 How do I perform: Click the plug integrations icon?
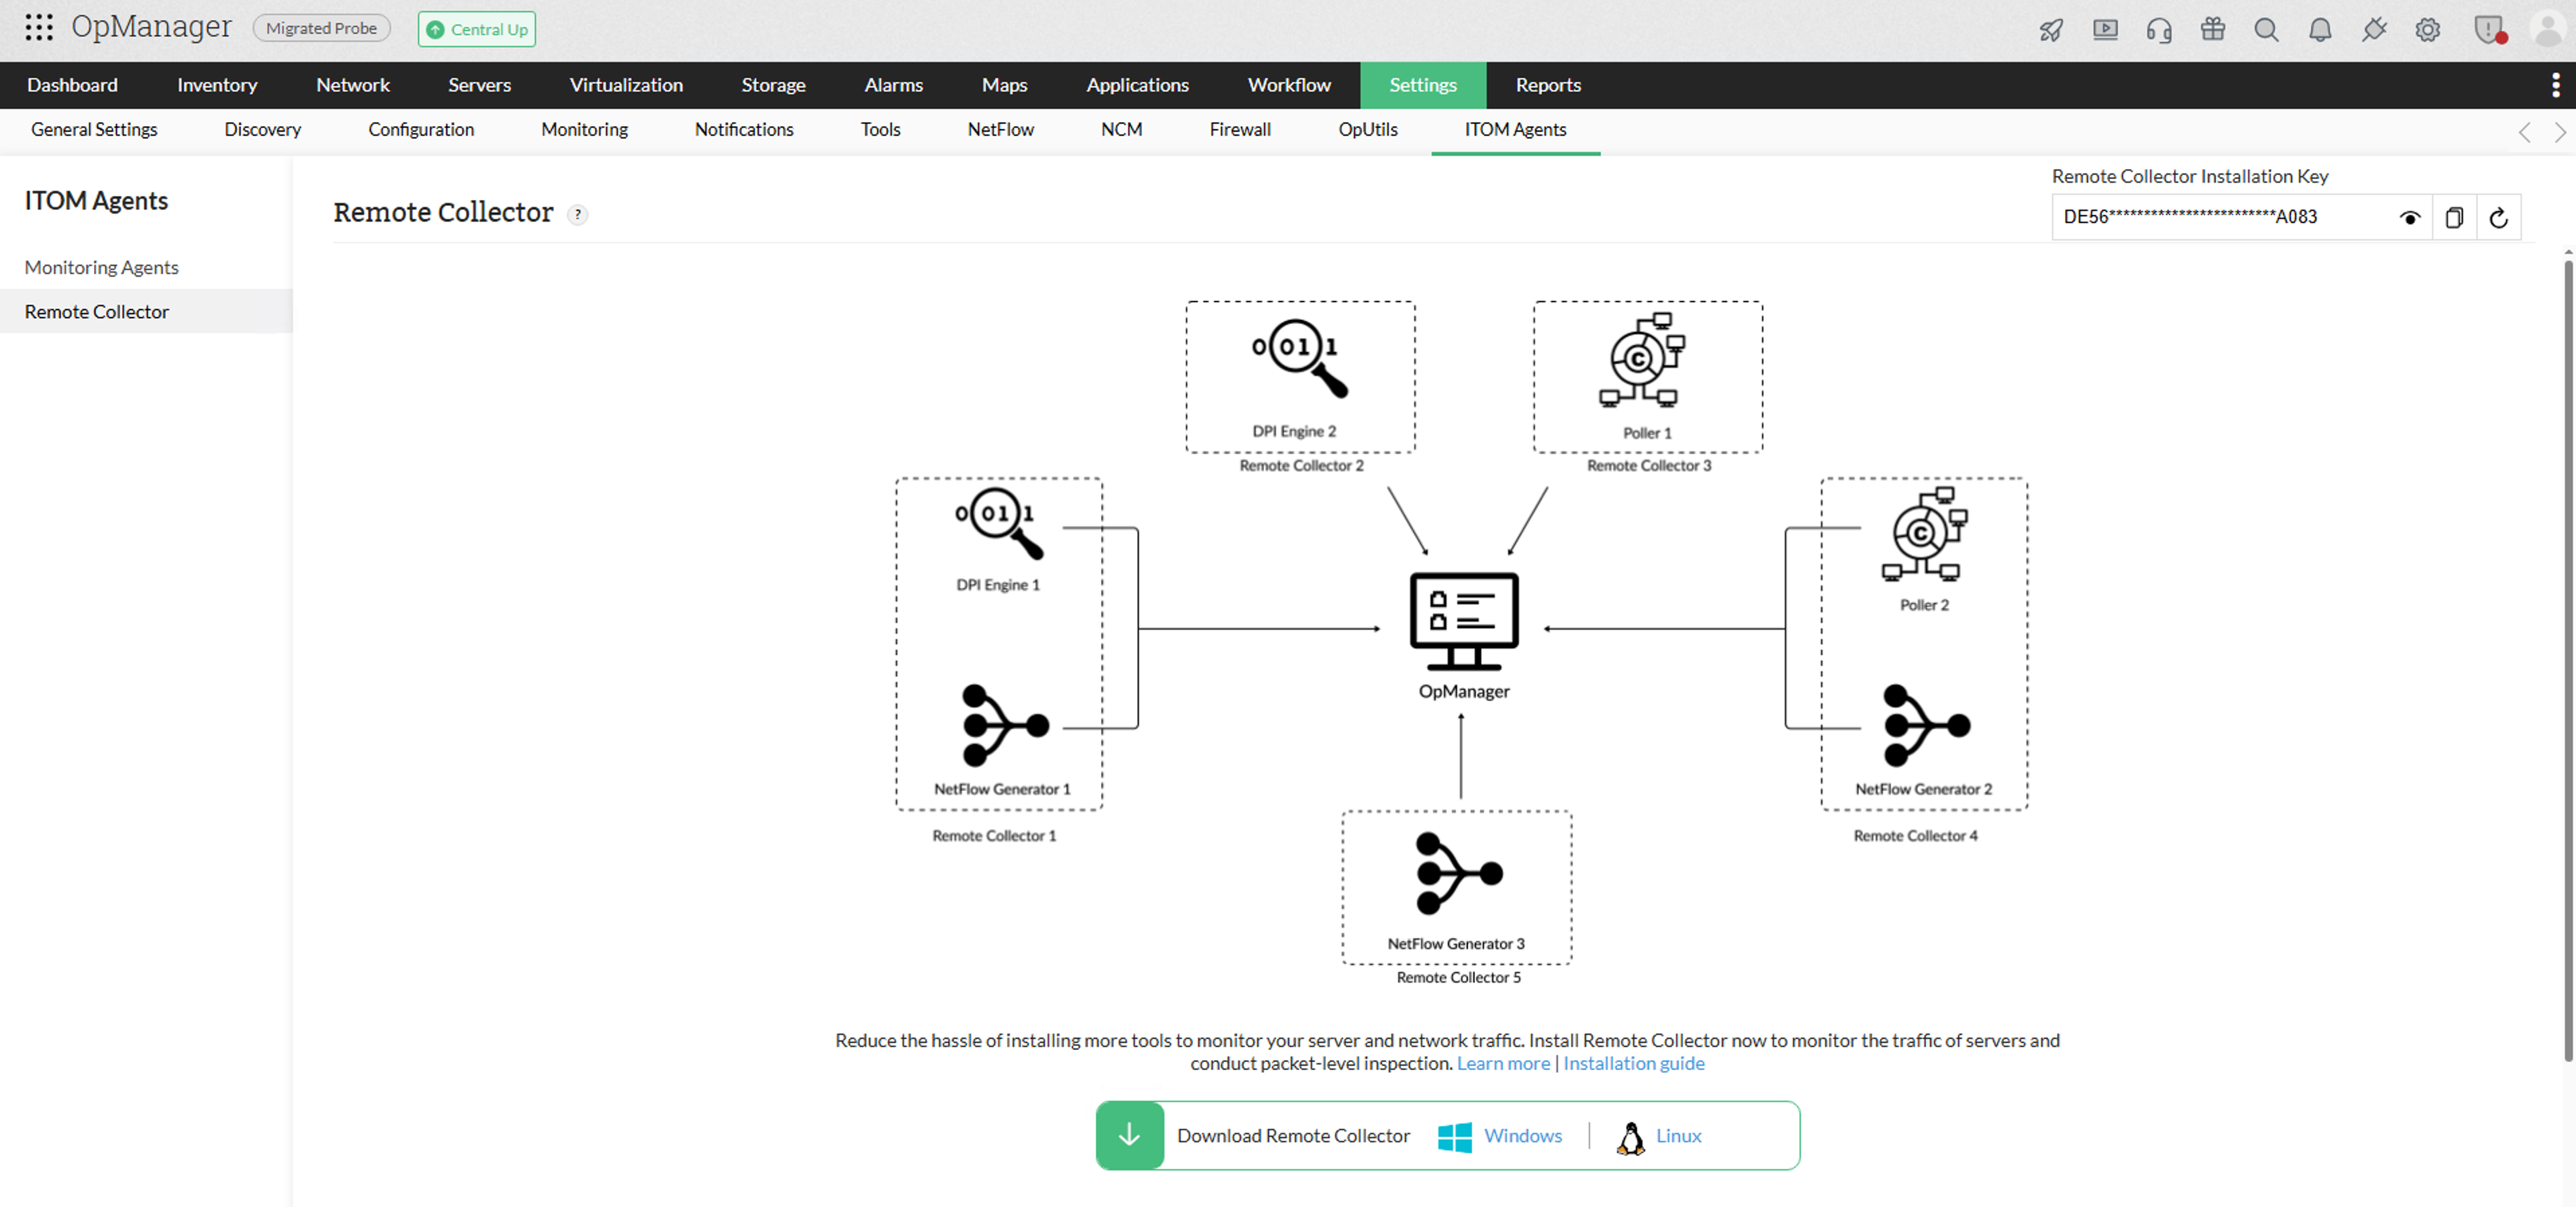(x=2374, y=30)
